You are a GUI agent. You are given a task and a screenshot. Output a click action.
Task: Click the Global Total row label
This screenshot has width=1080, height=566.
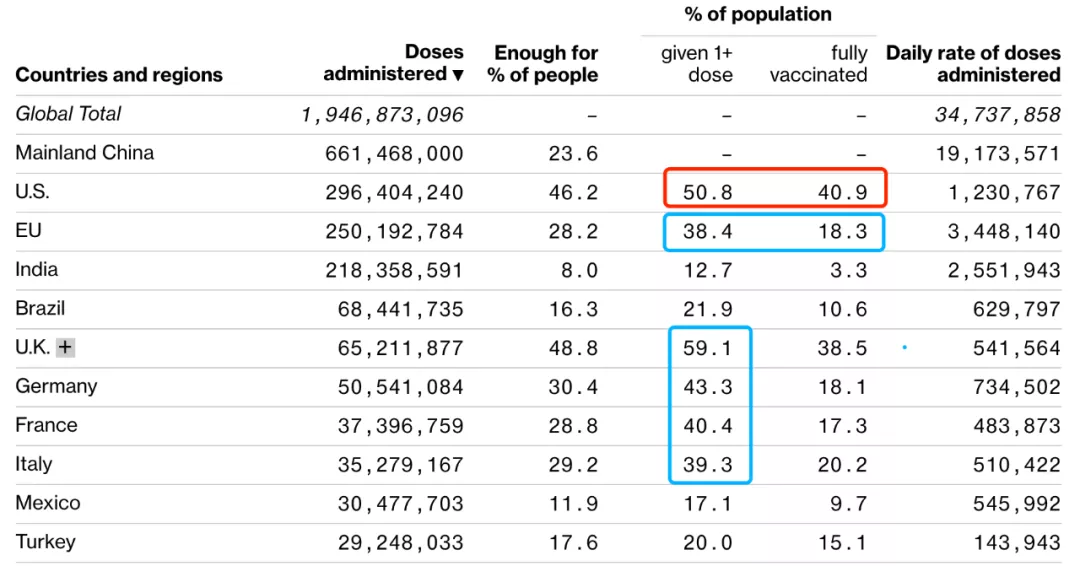[68, 114]
